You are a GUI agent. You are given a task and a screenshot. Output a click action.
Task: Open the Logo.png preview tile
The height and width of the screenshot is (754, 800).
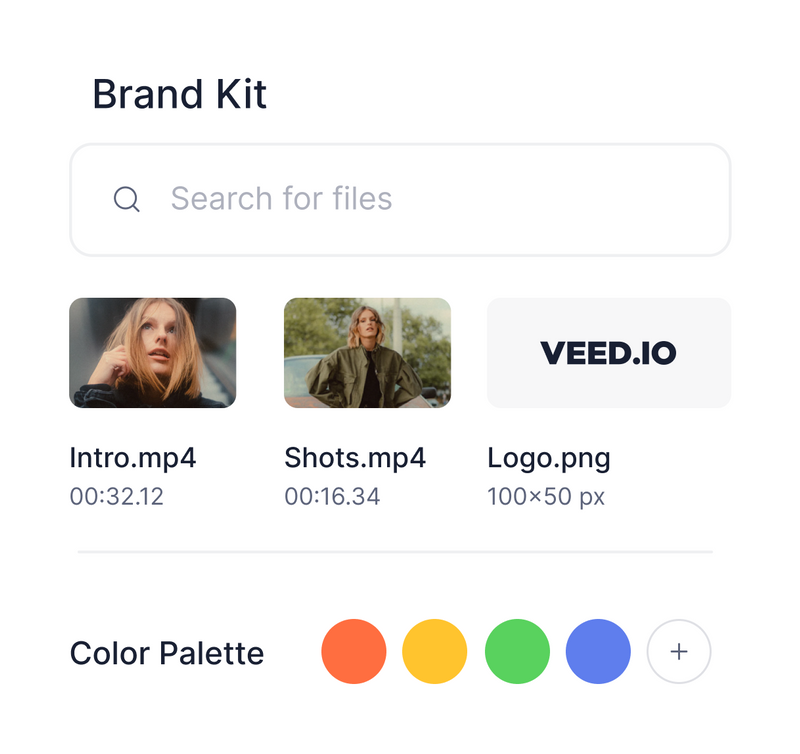pyautogui.click(x=608, y=352)
